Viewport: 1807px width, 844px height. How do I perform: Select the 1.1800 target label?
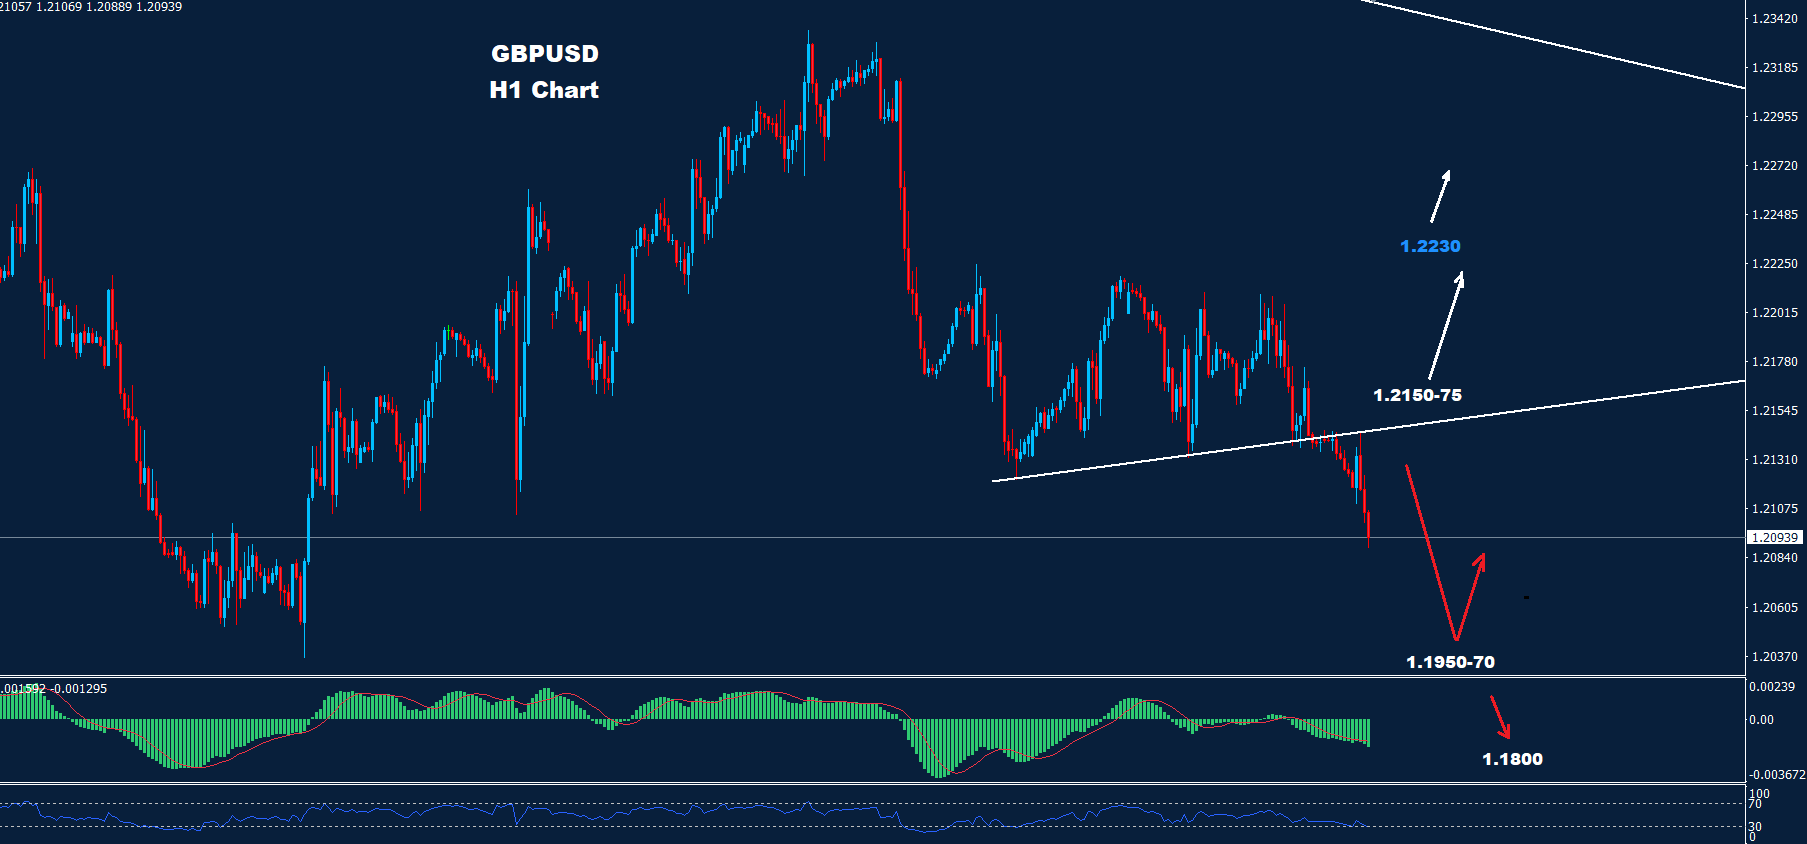click(1512, 759)
